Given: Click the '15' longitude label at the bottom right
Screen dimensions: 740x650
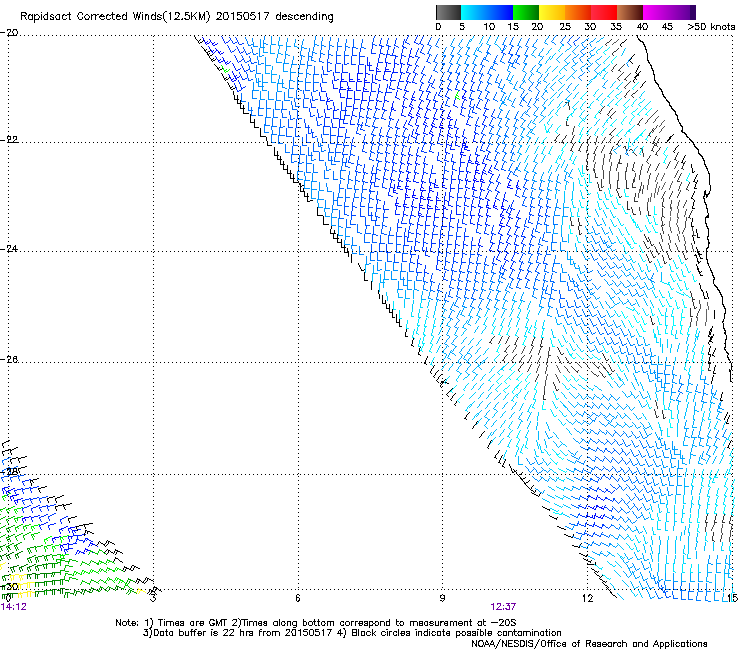Looking at the screenshot, I should 732,599.
